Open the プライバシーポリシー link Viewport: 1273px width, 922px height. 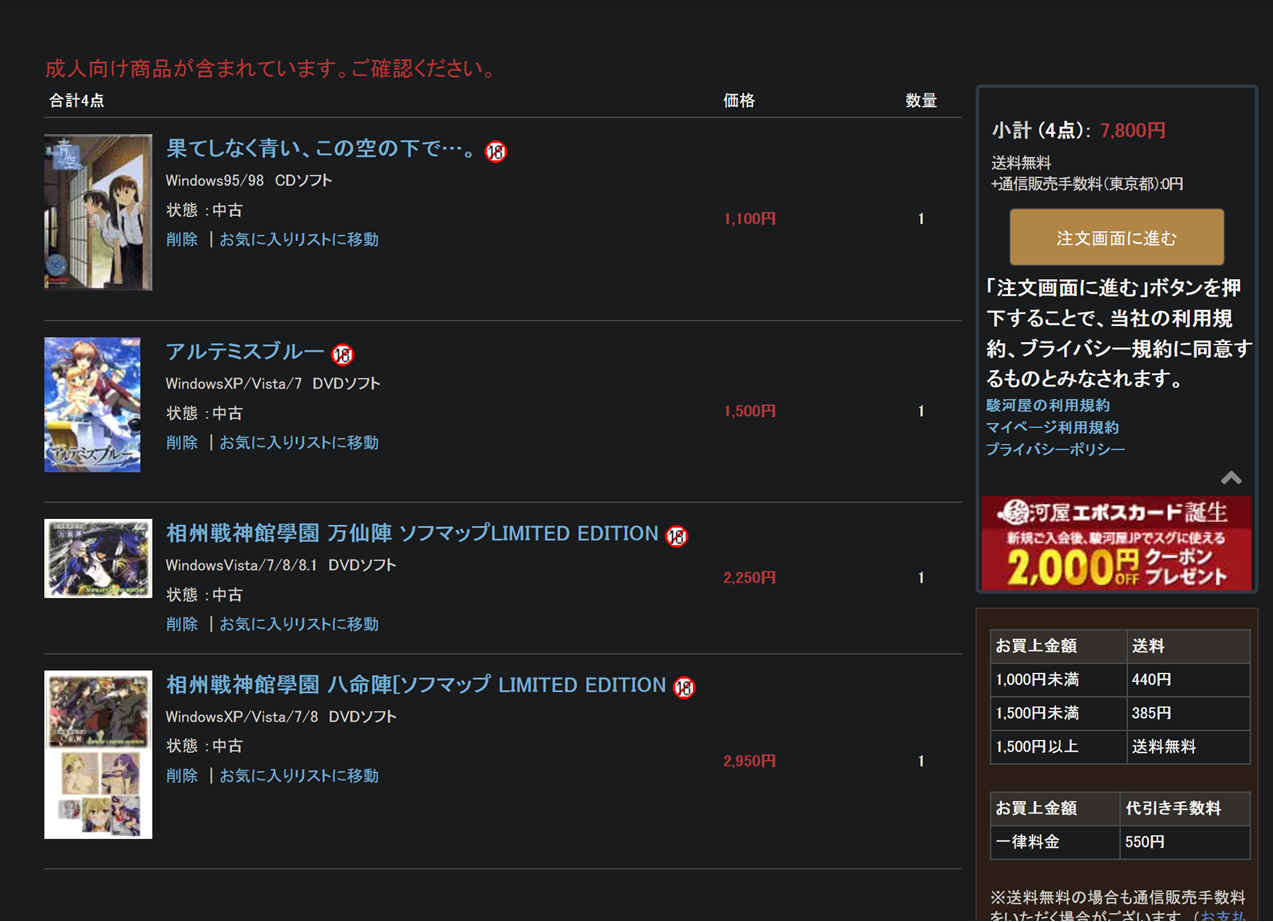pos(1055,450)
